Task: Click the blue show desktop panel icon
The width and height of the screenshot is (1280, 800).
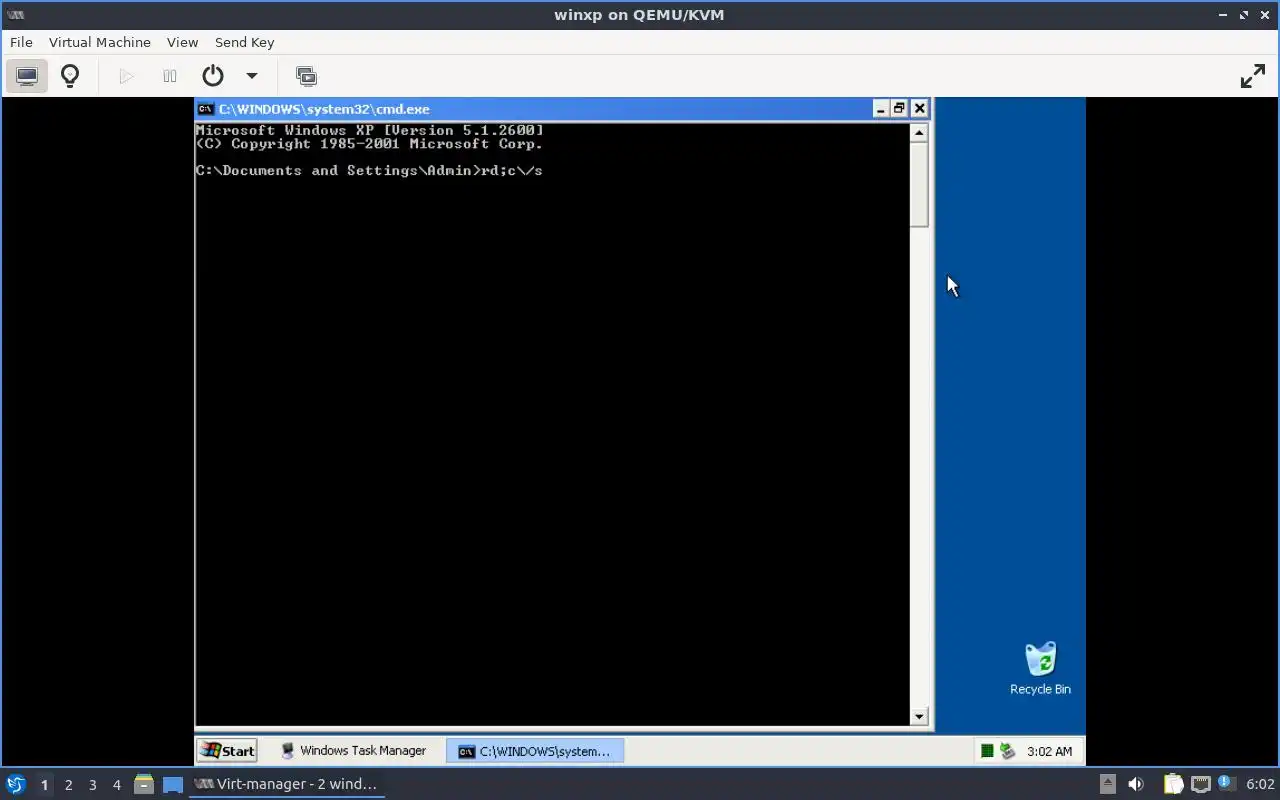Action: coord(173,785)
